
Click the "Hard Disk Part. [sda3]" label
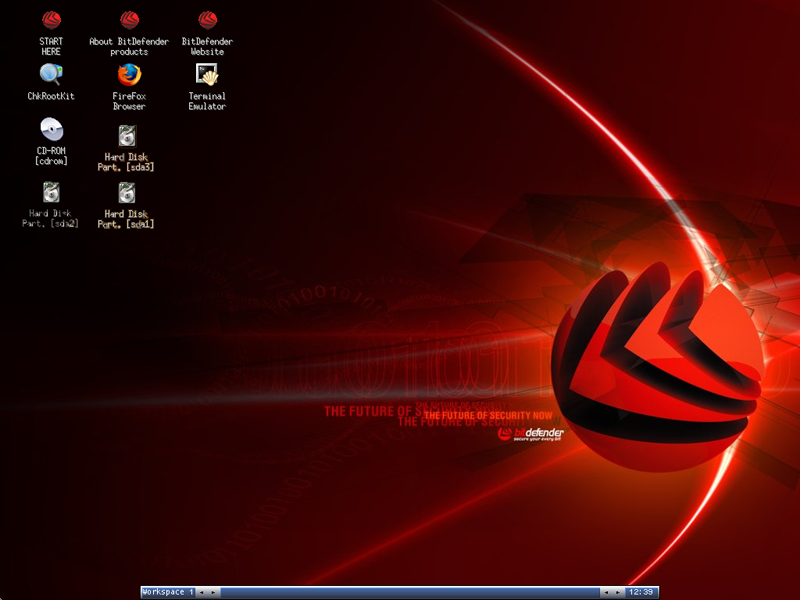[126, 162]
